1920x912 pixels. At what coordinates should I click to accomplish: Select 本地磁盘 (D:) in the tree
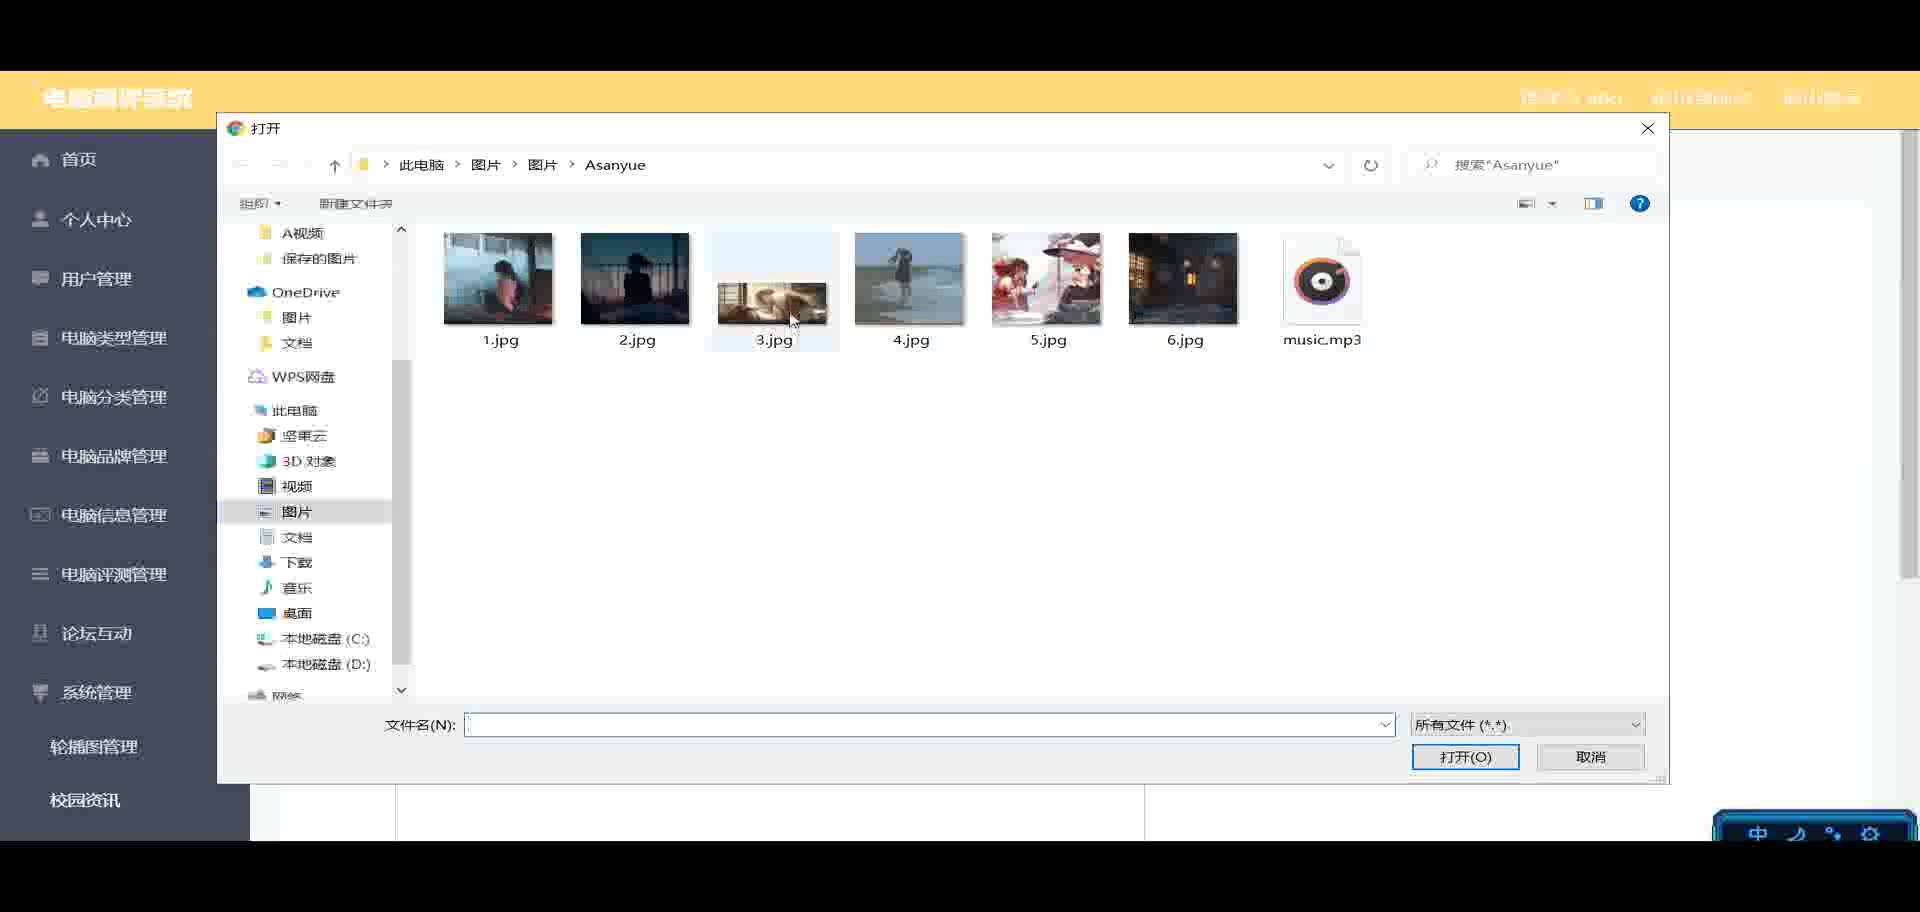(x=326, y=664)
